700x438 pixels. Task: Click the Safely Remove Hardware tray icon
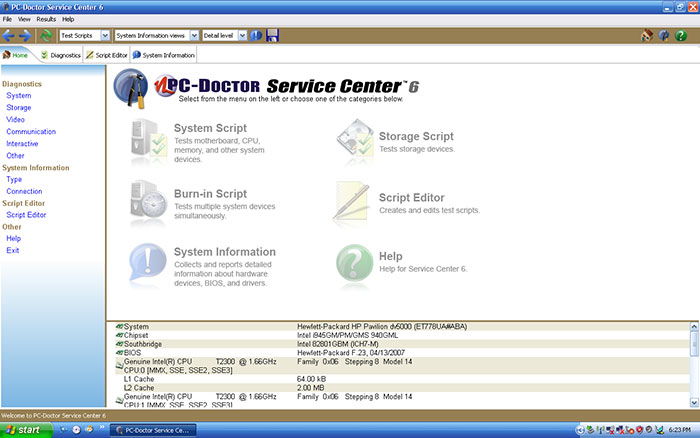[590, 430]
